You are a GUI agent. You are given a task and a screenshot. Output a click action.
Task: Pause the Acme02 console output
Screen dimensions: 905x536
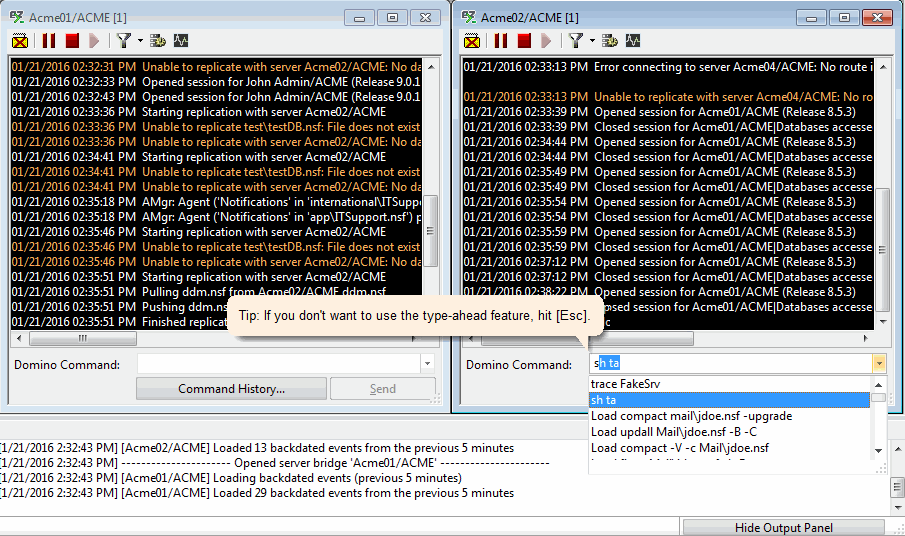coord(501,41)
